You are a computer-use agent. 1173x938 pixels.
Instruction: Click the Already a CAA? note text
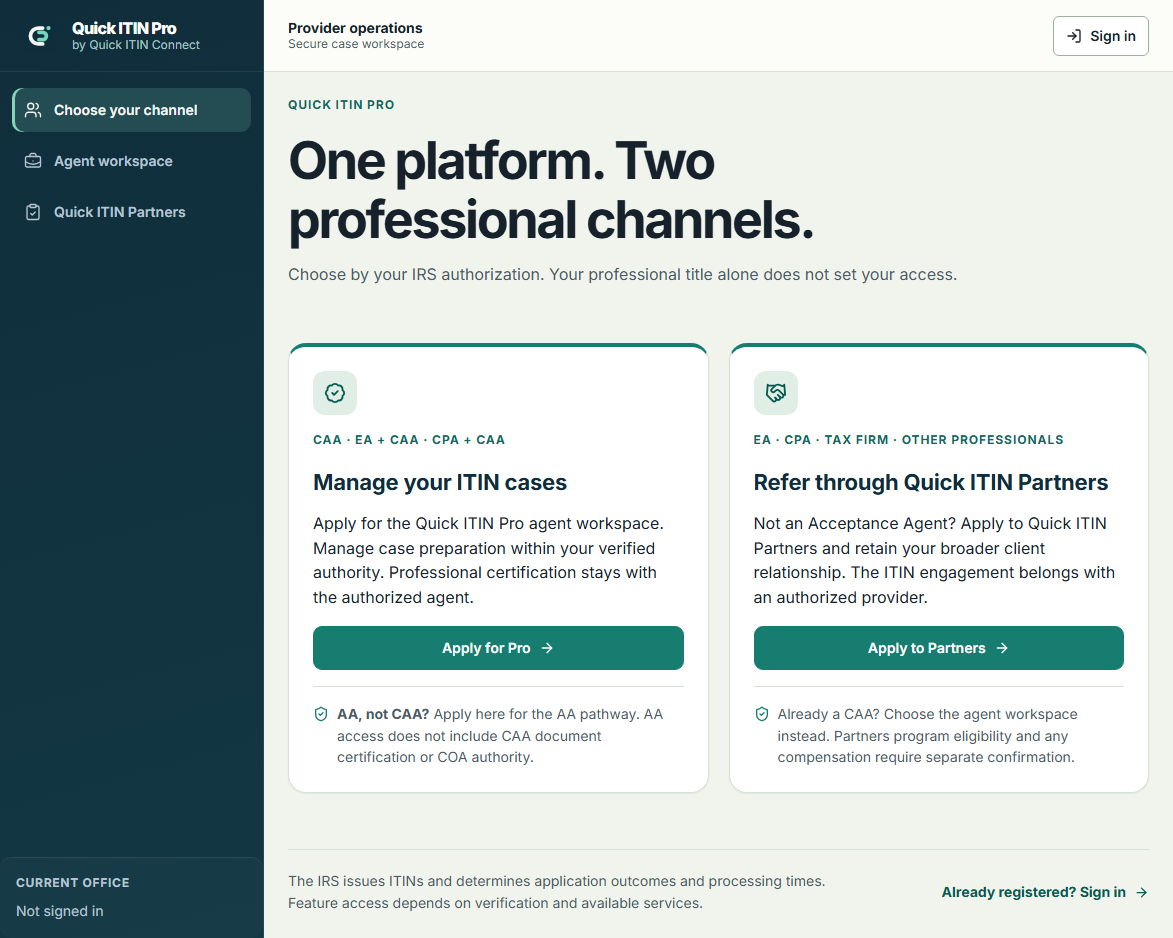click(x=928, y=736)
